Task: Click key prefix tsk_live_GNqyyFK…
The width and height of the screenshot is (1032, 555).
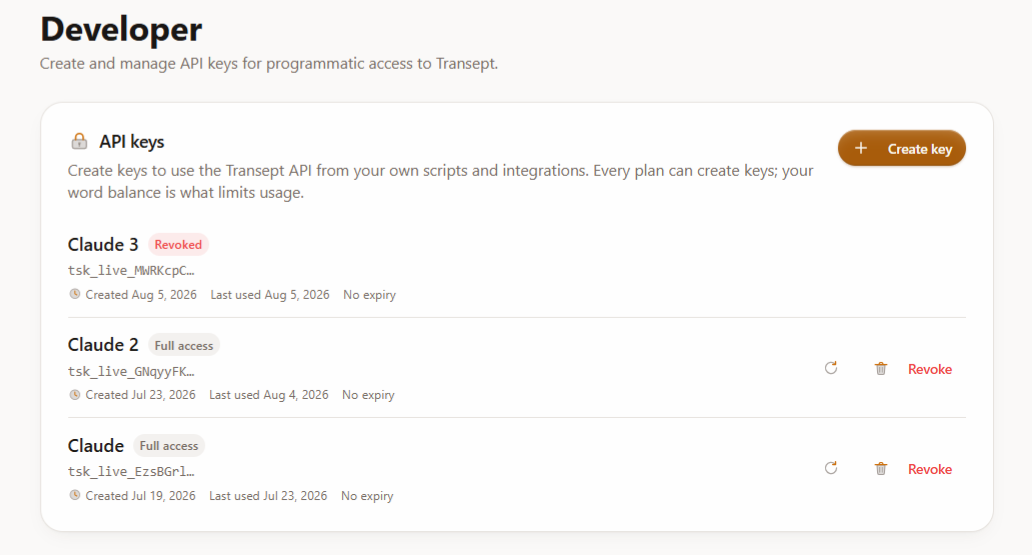Action: click(x=131, y=371)
